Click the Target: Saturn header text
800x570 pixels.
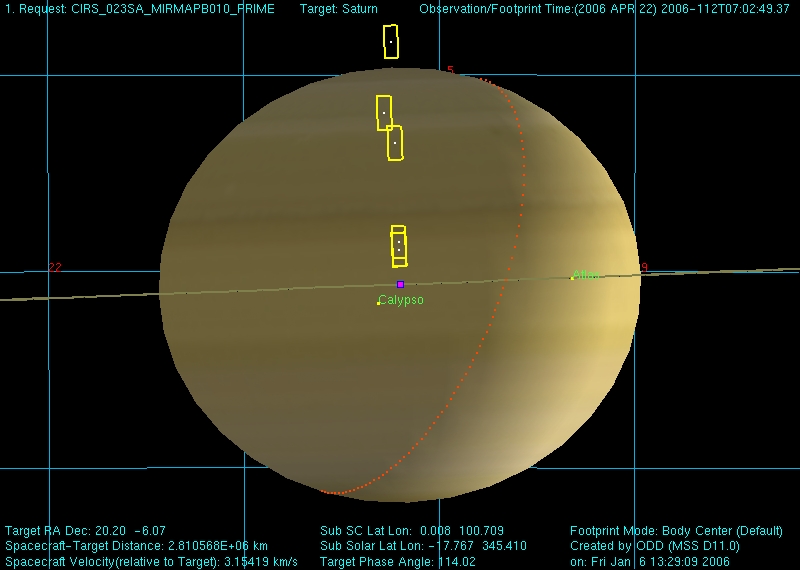[339, 9]
